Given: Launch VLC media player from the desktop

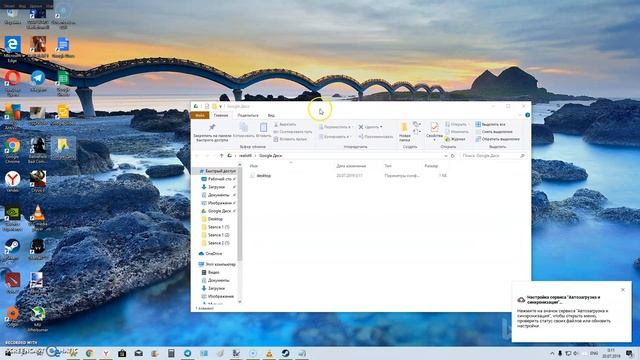Looking at the screenshot, I should click(x=38, y=217).
